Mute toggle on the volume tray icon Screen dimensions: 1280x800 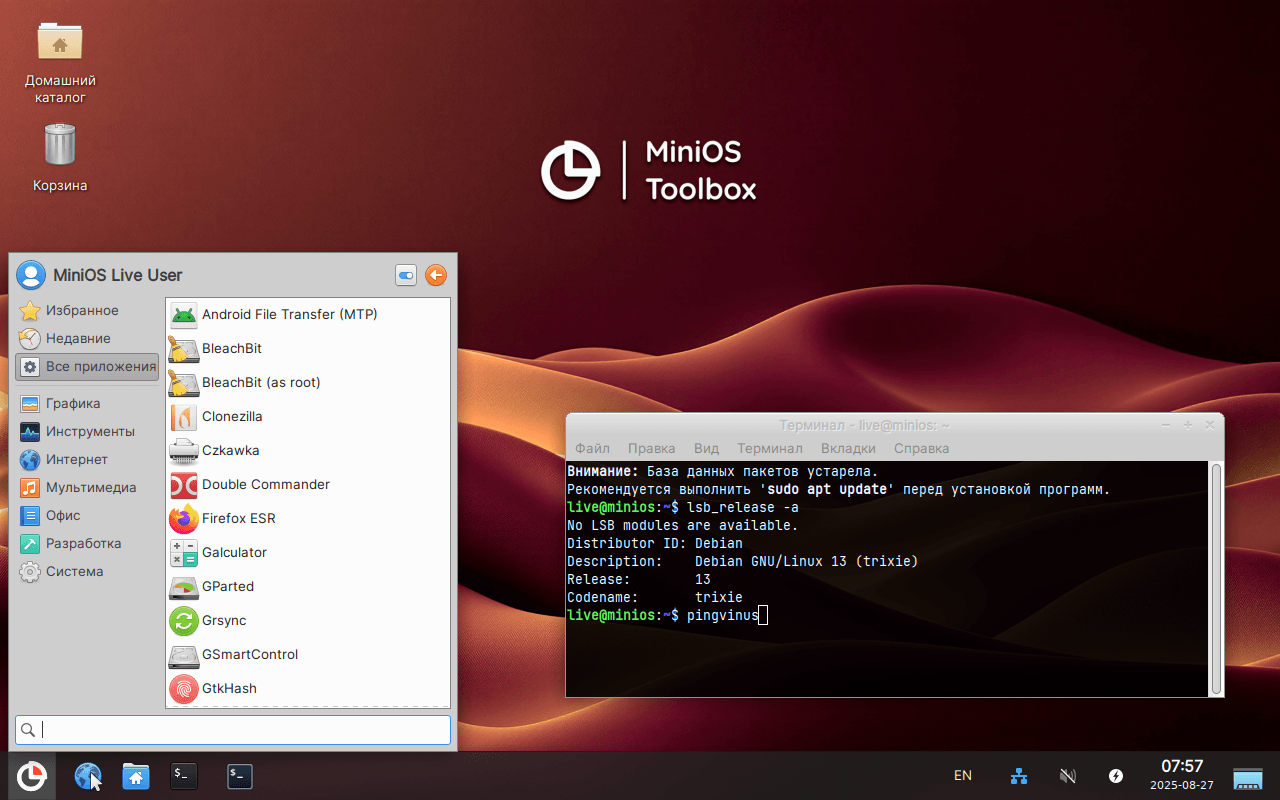[1067, 776]
